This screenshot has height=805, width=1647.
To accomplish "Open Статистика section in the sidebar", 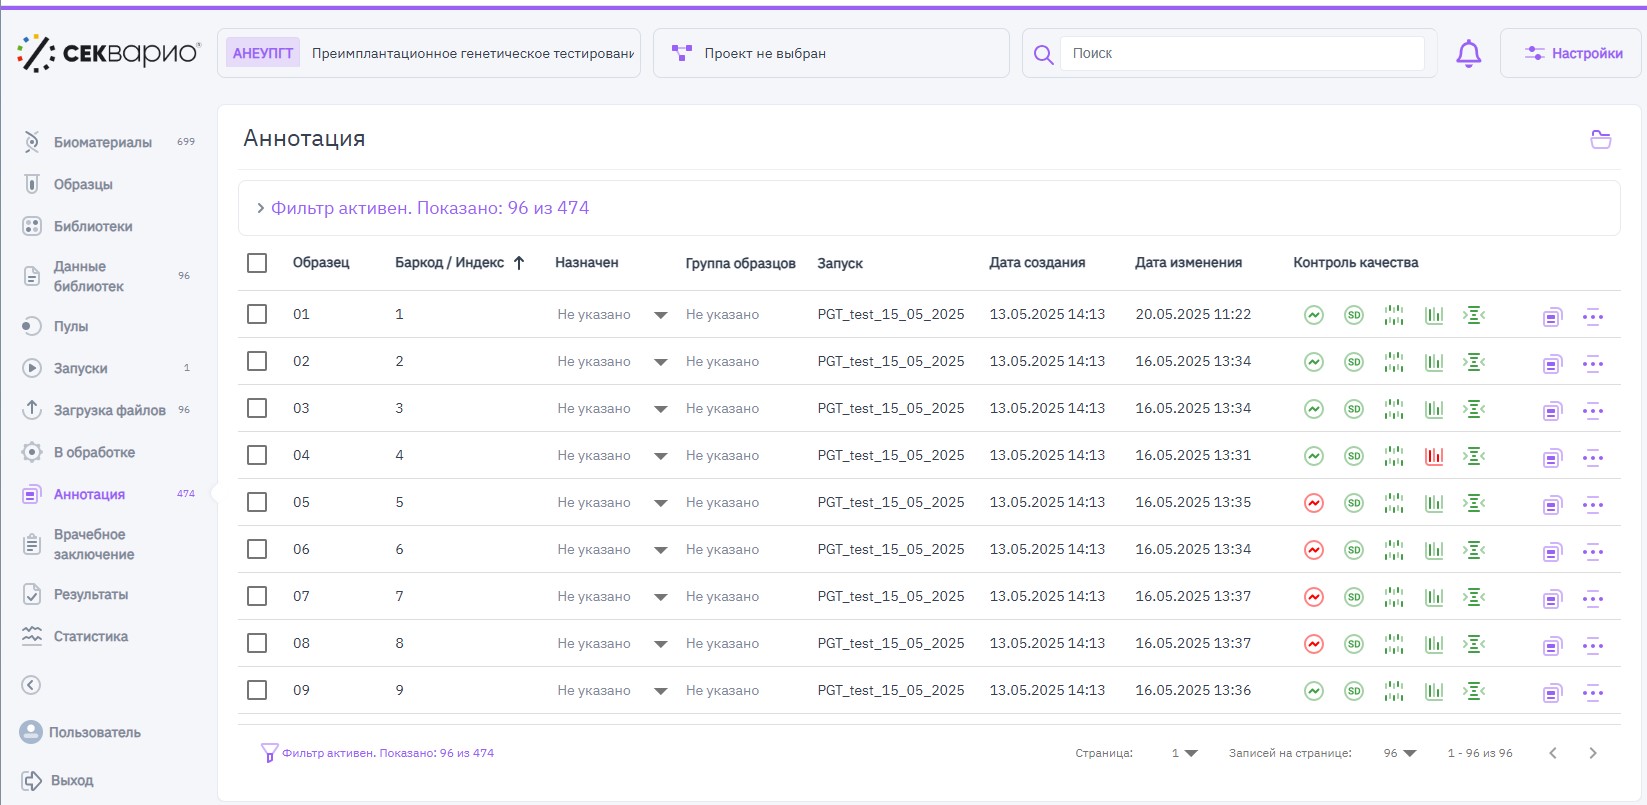I will coord(90,636).
